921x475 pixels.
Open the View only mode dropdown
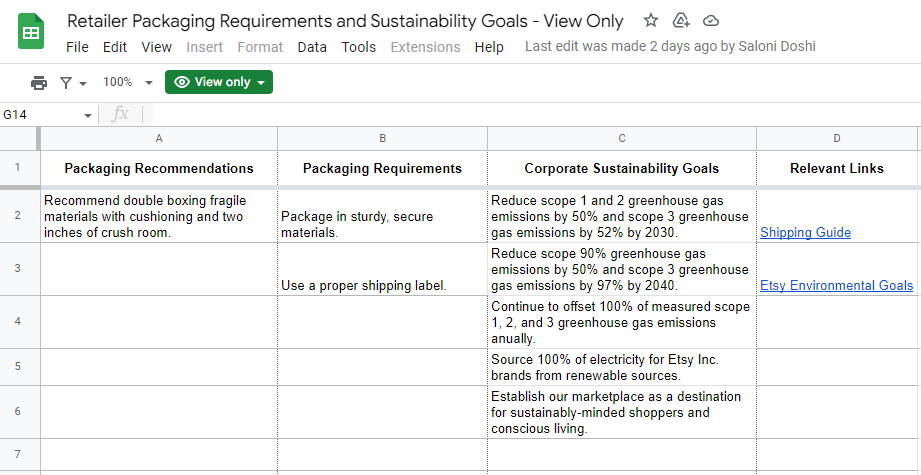tap(219, 82)
